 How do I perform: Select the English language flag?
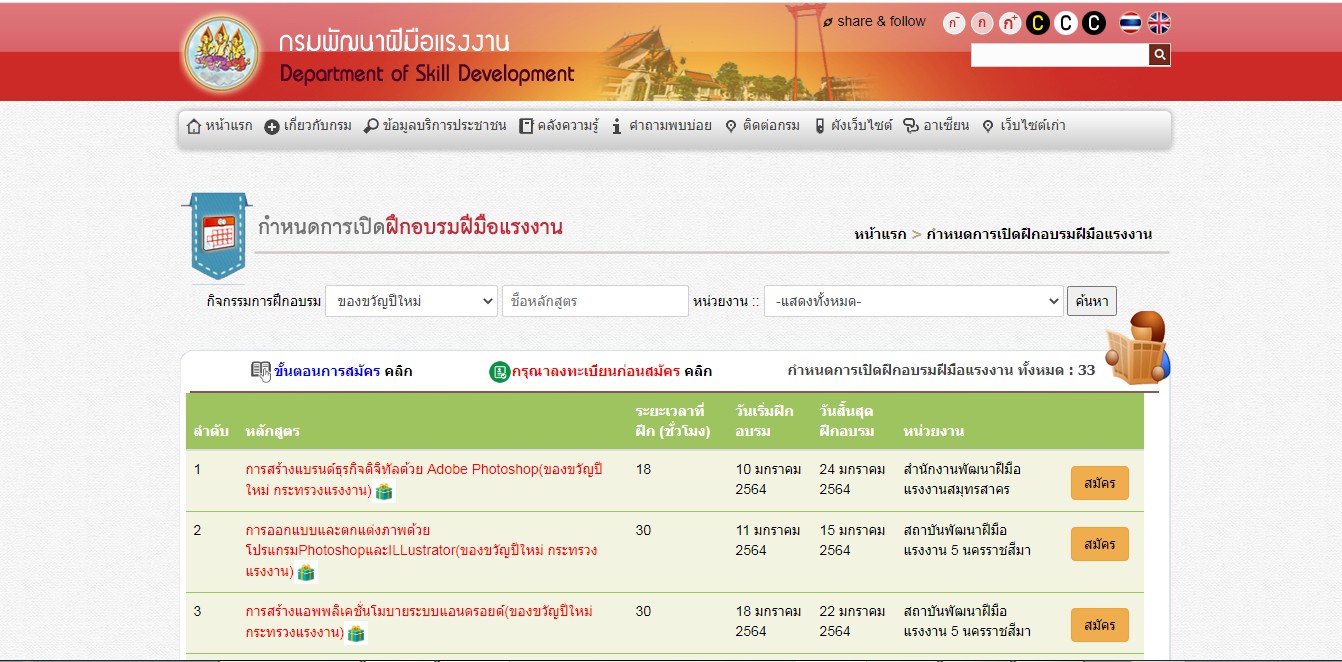click(x=1159, y=23)
